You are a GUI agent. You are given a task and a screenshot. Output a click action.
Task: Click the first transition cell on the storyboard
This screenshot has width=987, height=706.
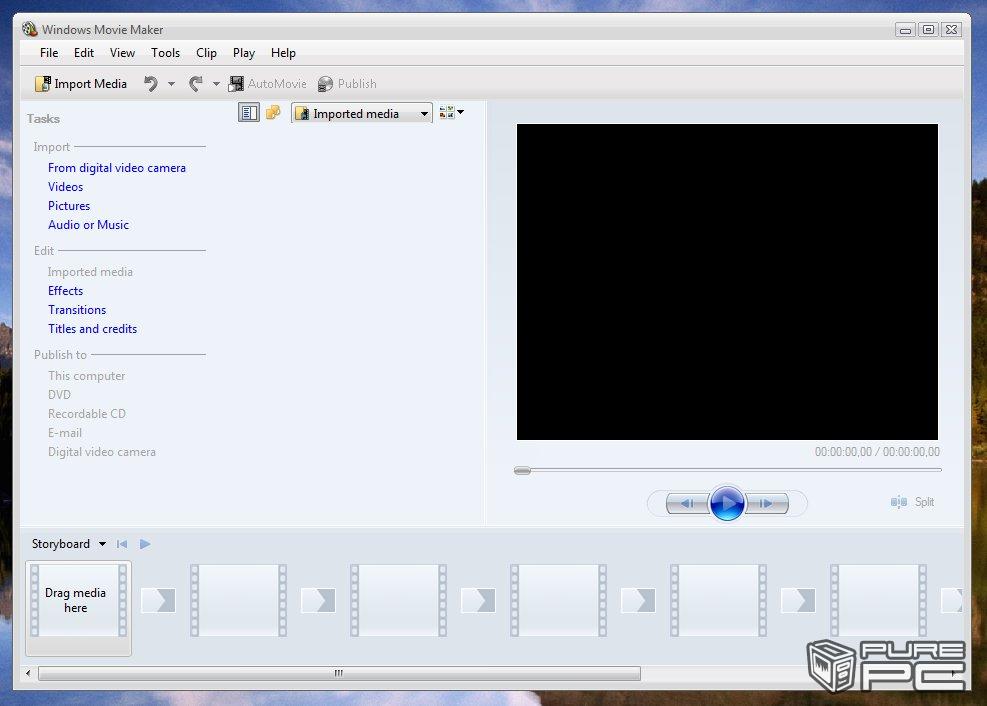pos(158,600)
